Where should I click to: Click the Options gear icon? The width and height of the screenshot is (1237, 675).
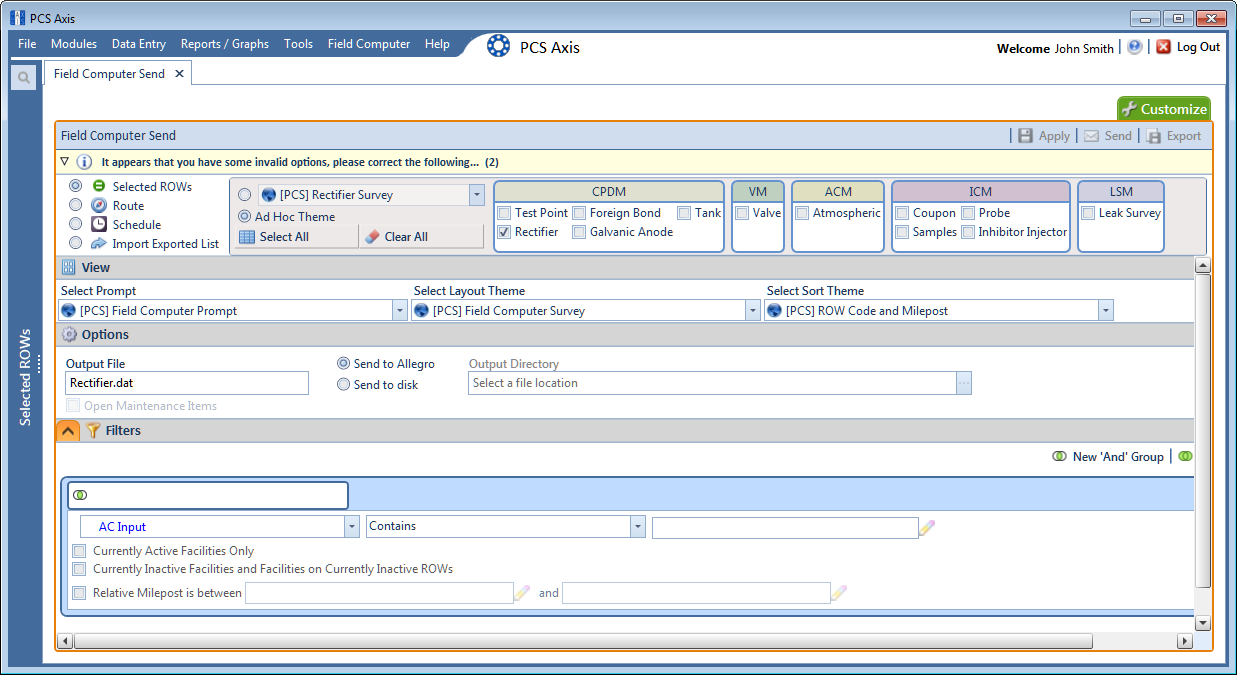pyautogui.click(x=70, y=335)
